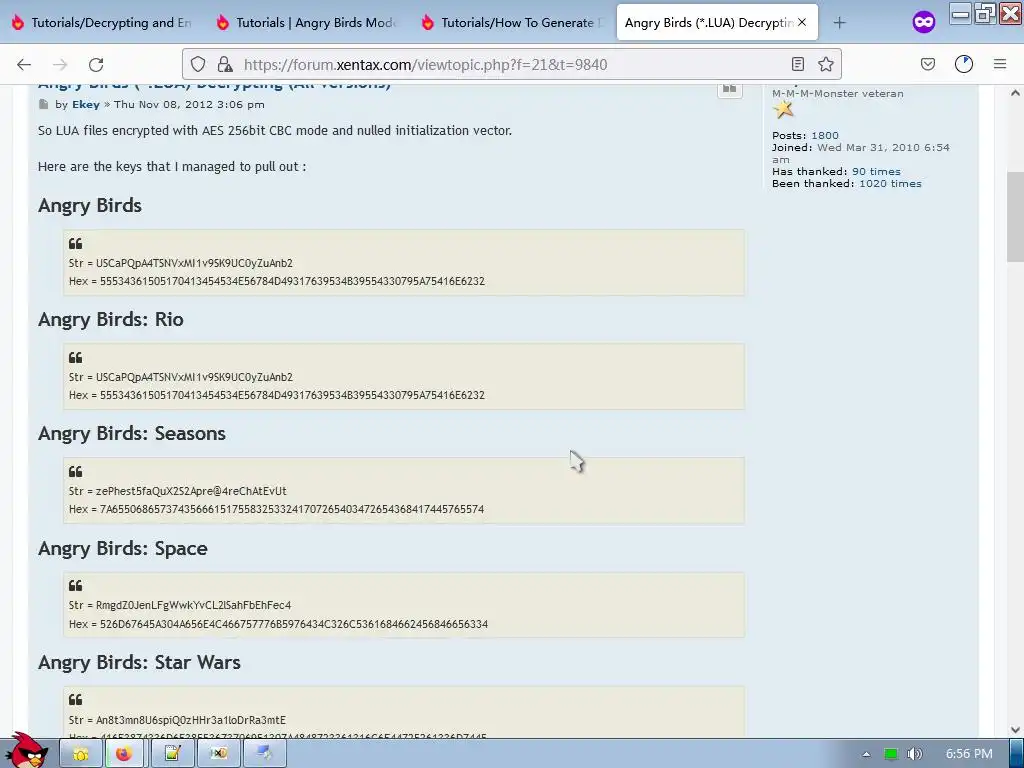The image size is (1024, 768).
Task: Click the Show Desktop strip by the clock
Action: click(1017, 754)
